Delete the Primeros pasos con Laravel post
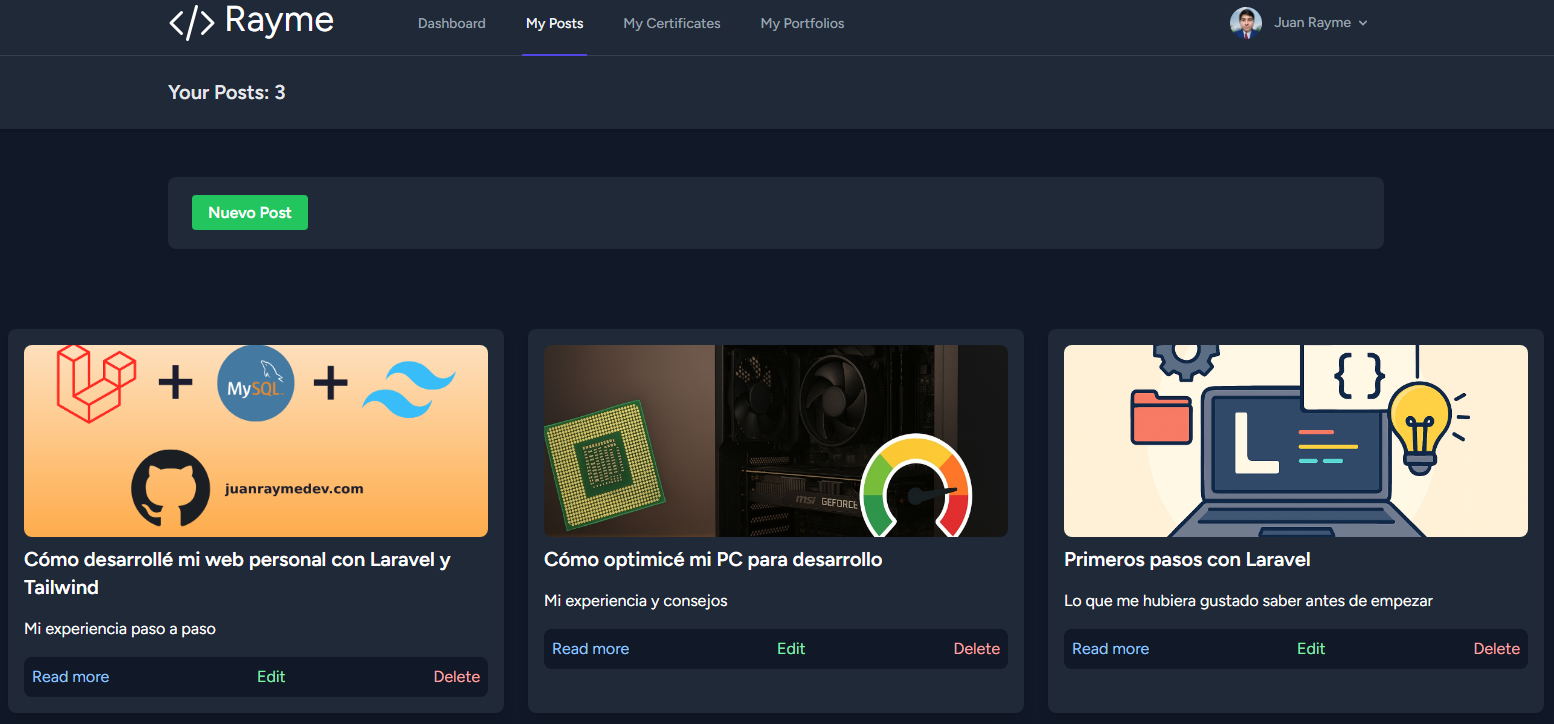The height and width of the screenshot is (724, 1554). coord(1496,649)
